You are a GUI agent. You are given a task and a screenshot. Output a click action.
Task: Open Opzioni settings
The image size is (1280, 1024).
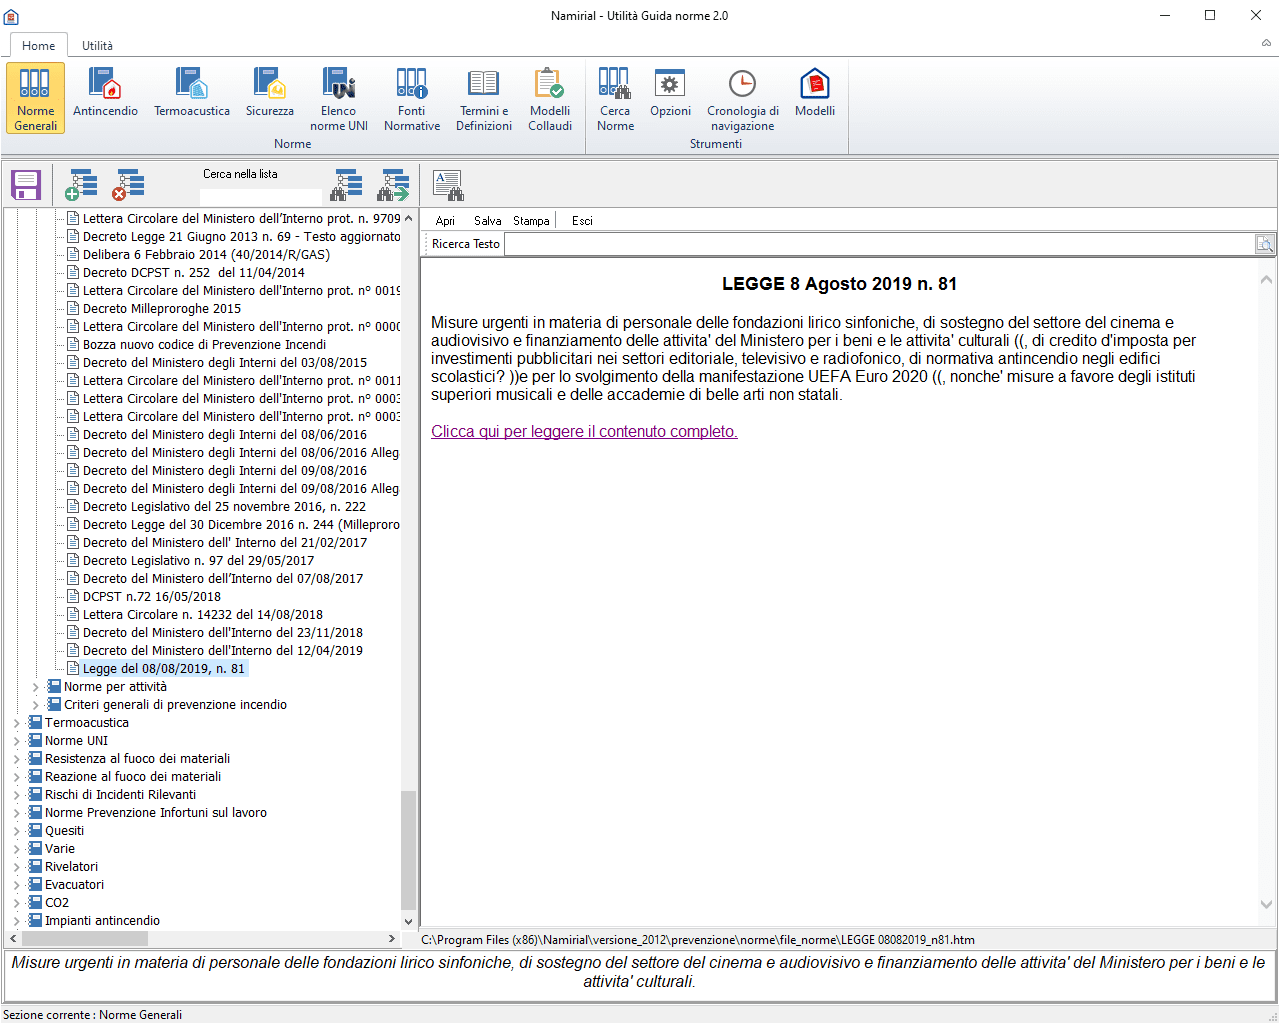[x=670, y=94]
